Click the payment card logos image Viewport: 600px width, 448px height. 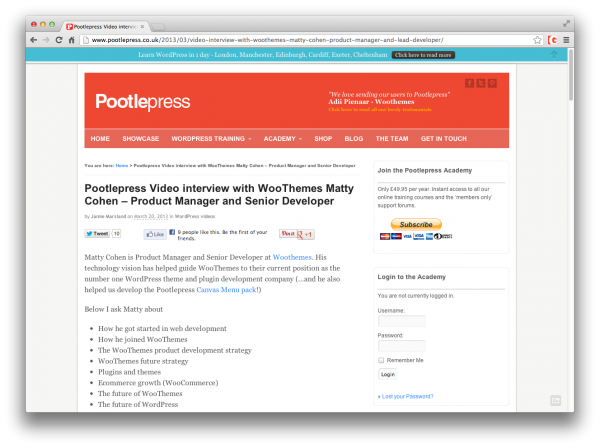pyautogui.click(x=416, y=236)
